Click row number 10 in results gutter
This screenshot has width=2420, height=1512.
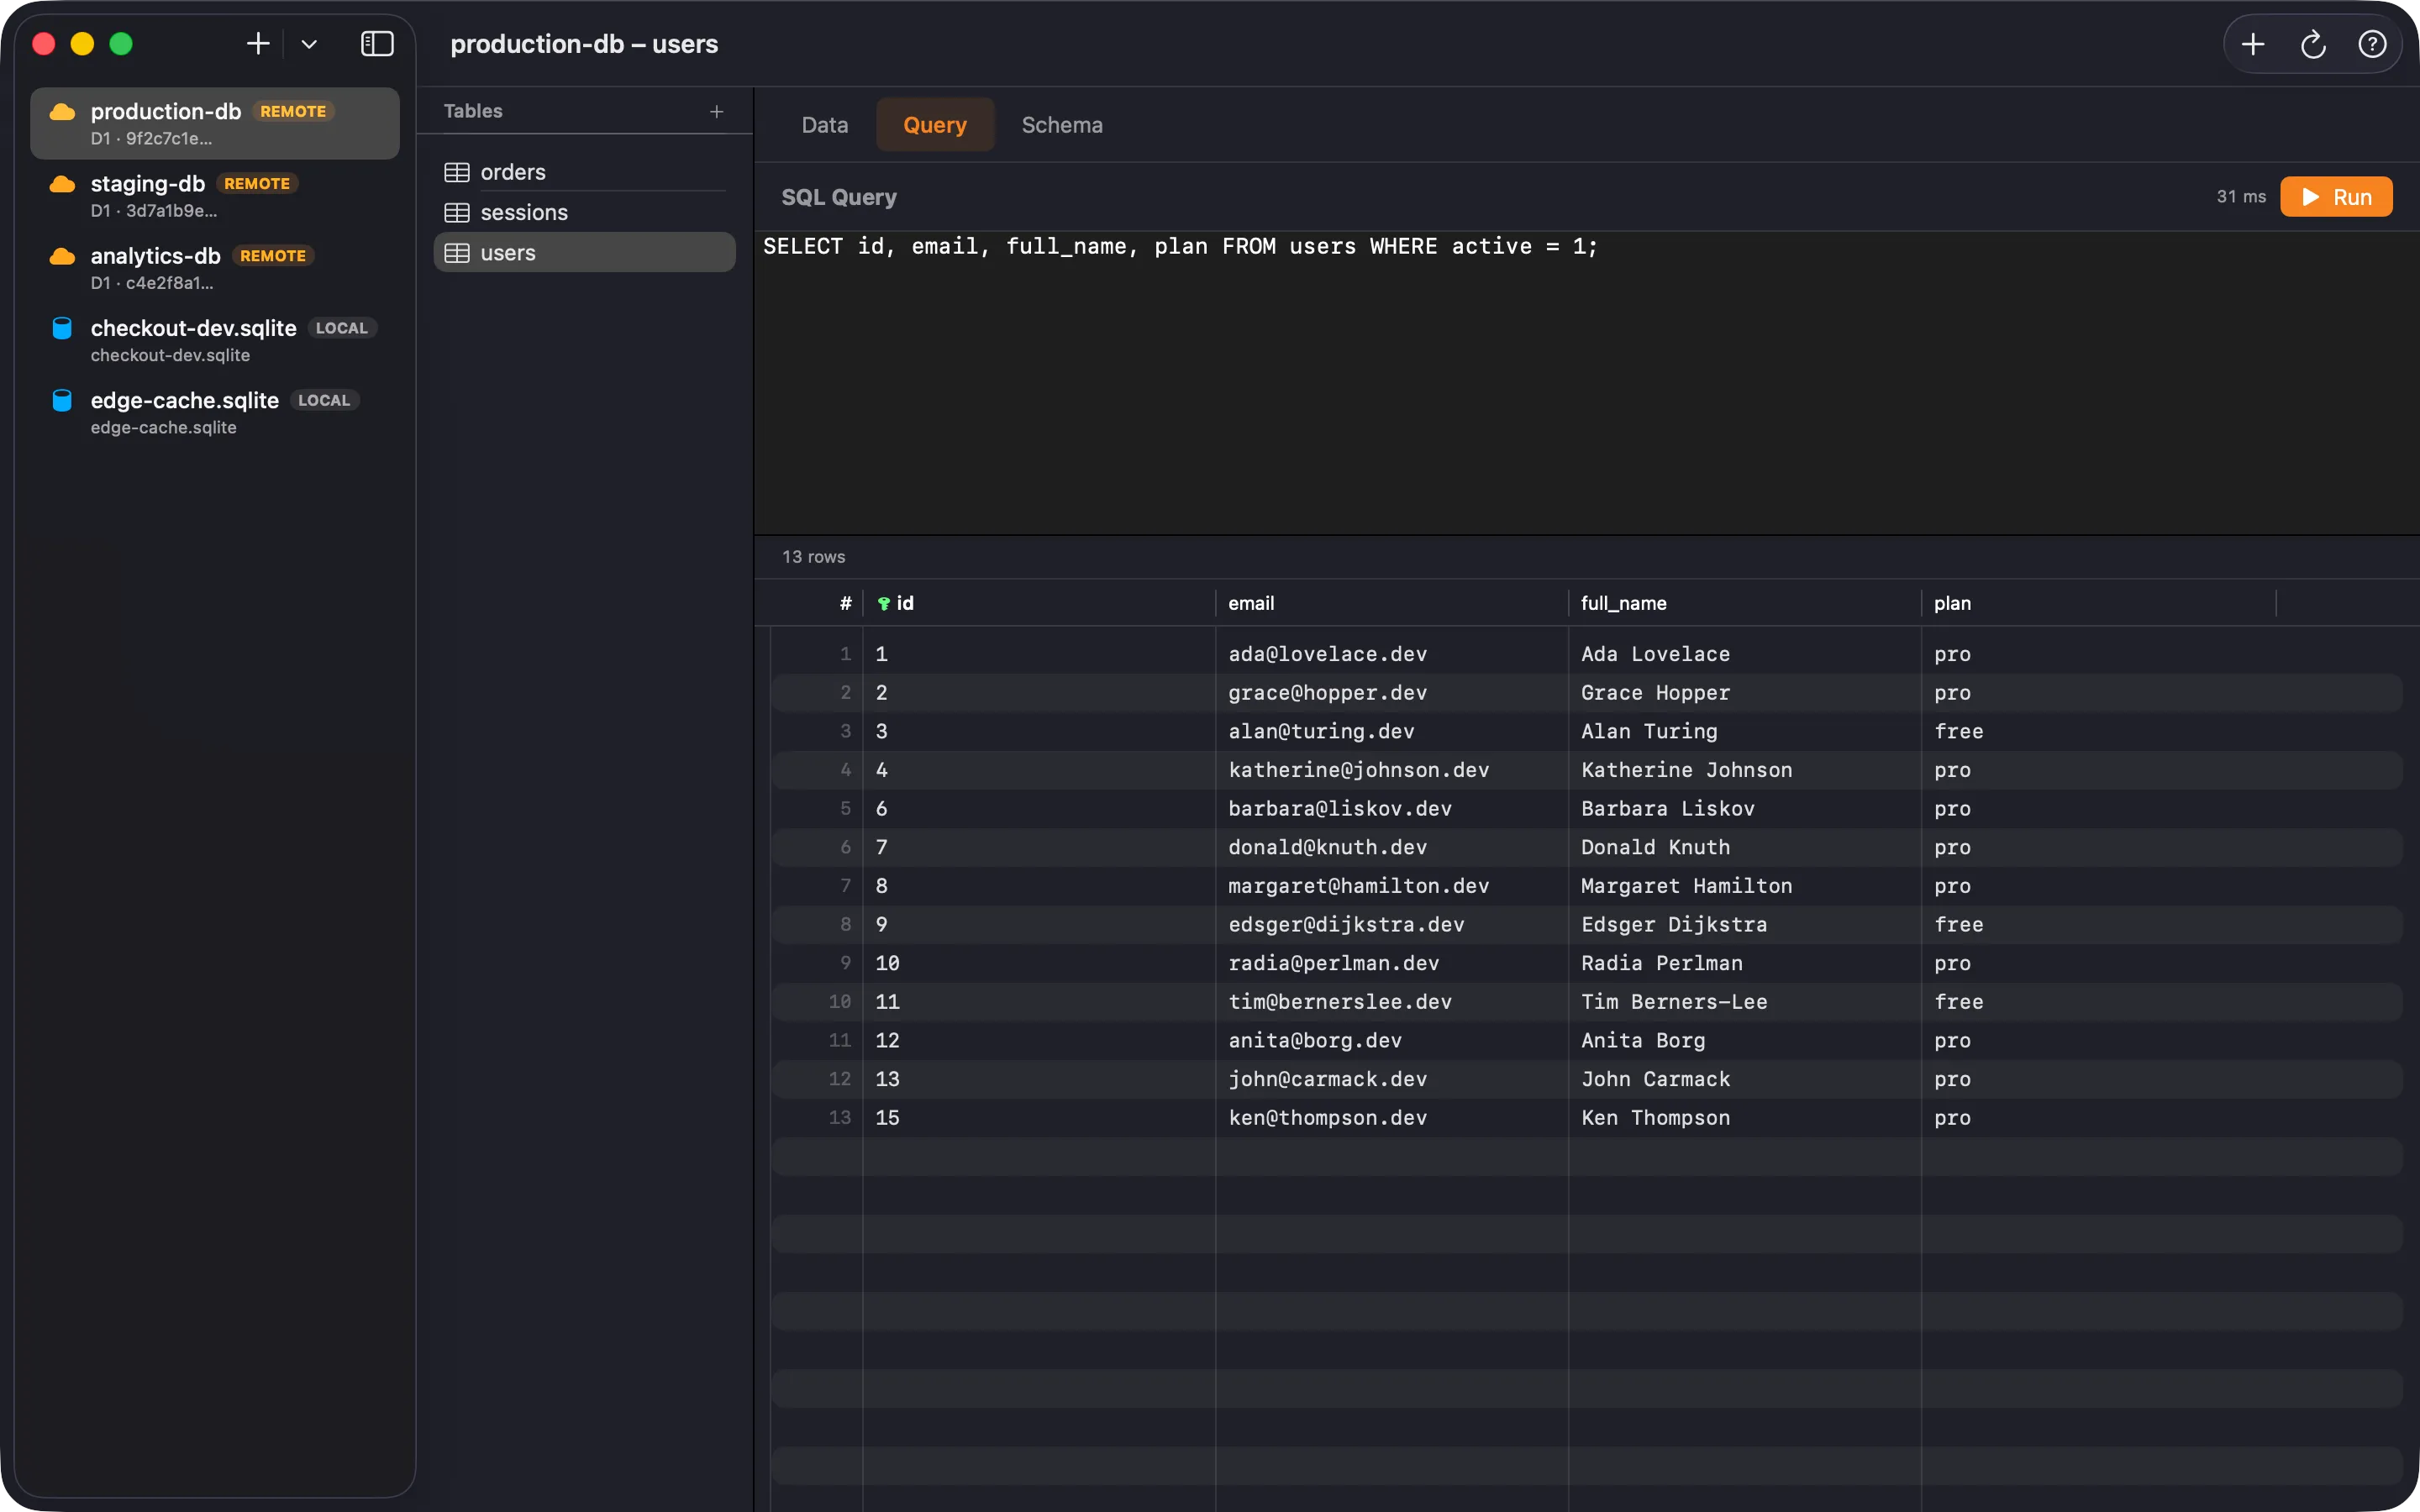click(839, 1002)
